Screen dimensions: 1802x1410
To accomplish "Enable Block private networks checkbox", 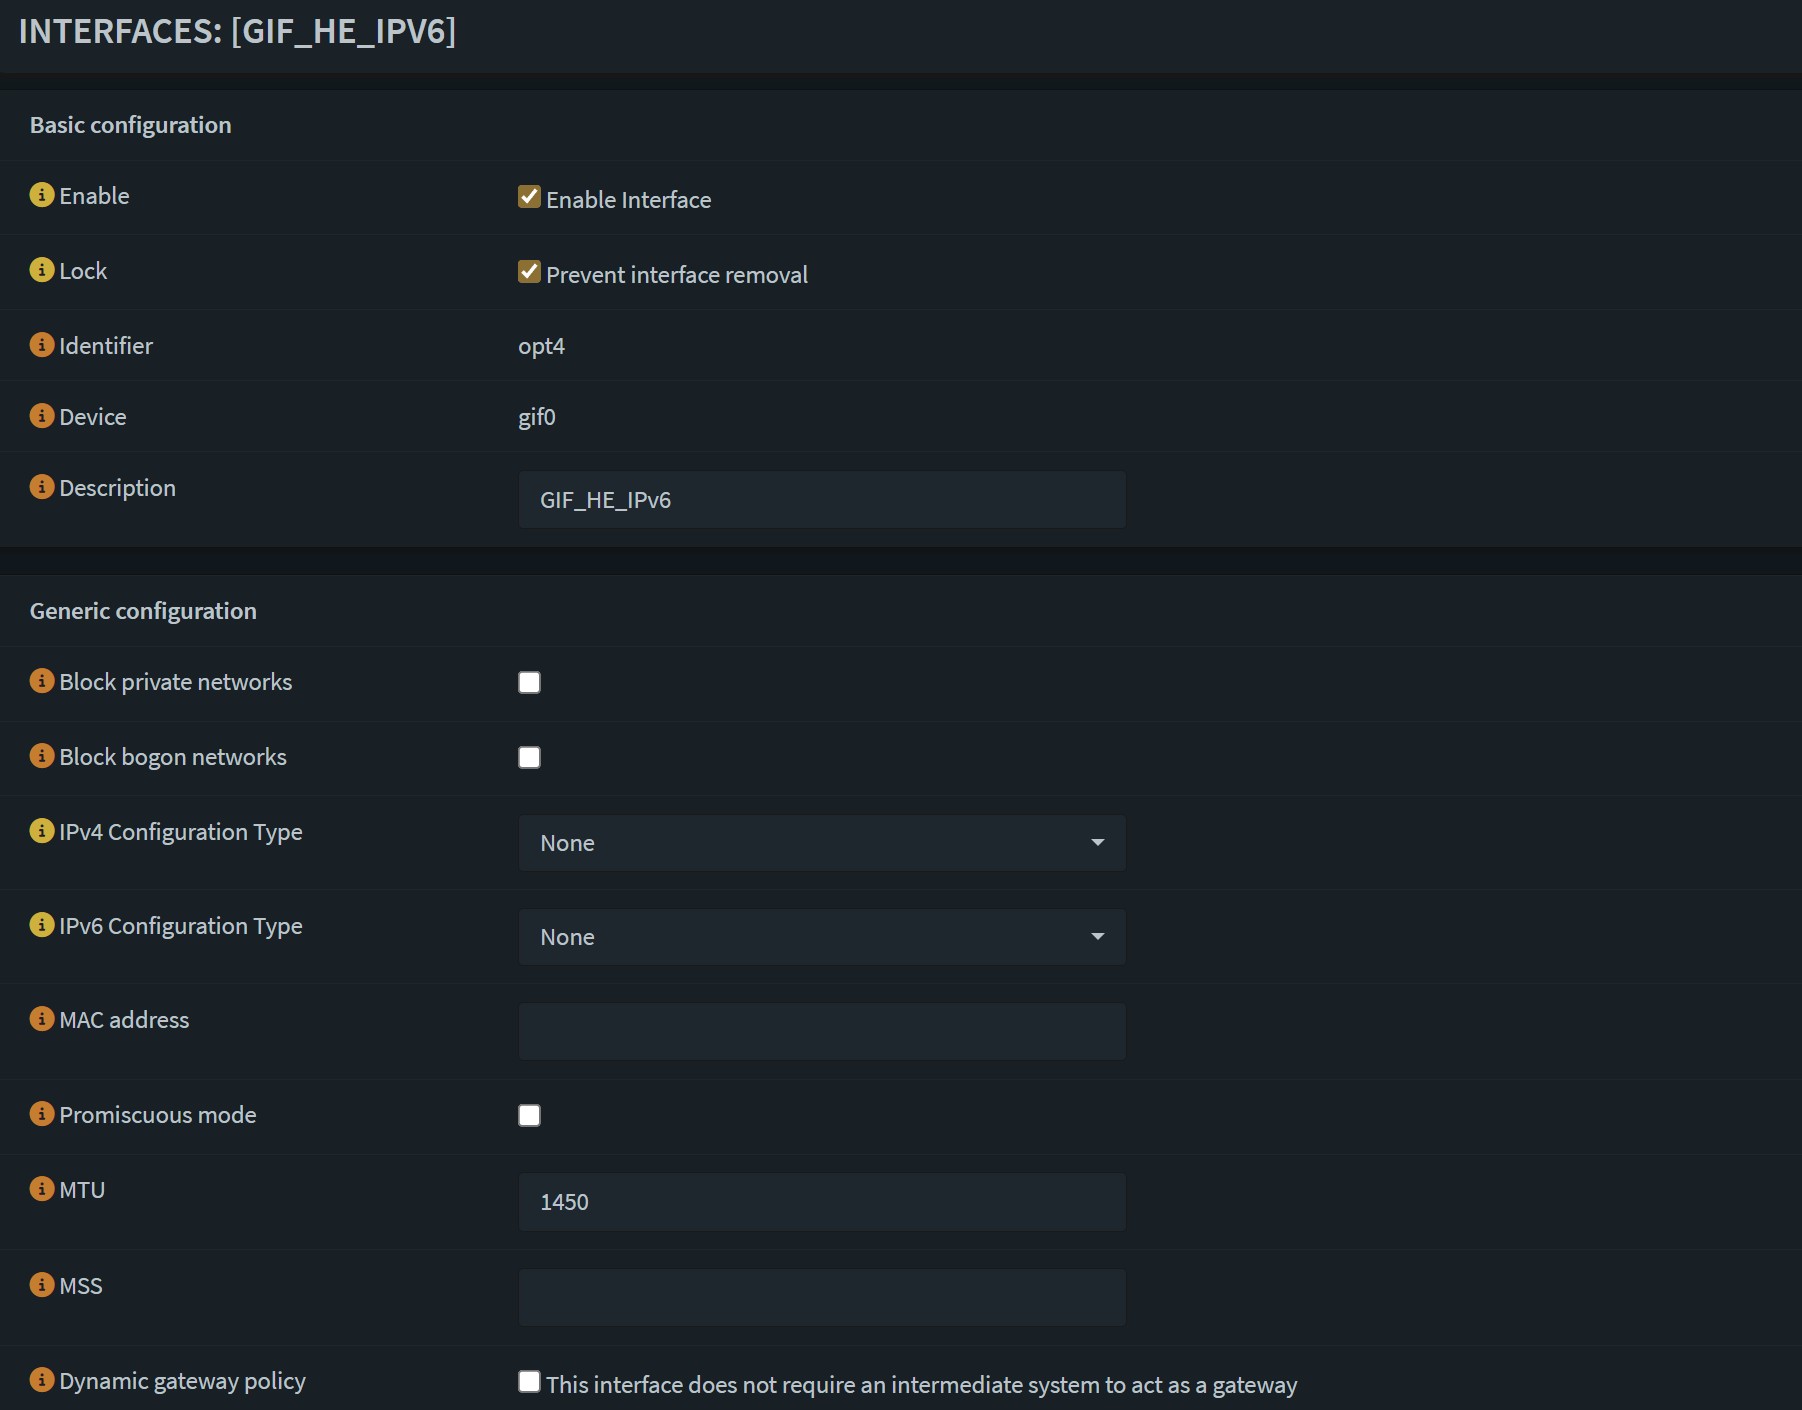I will [529, 683].
